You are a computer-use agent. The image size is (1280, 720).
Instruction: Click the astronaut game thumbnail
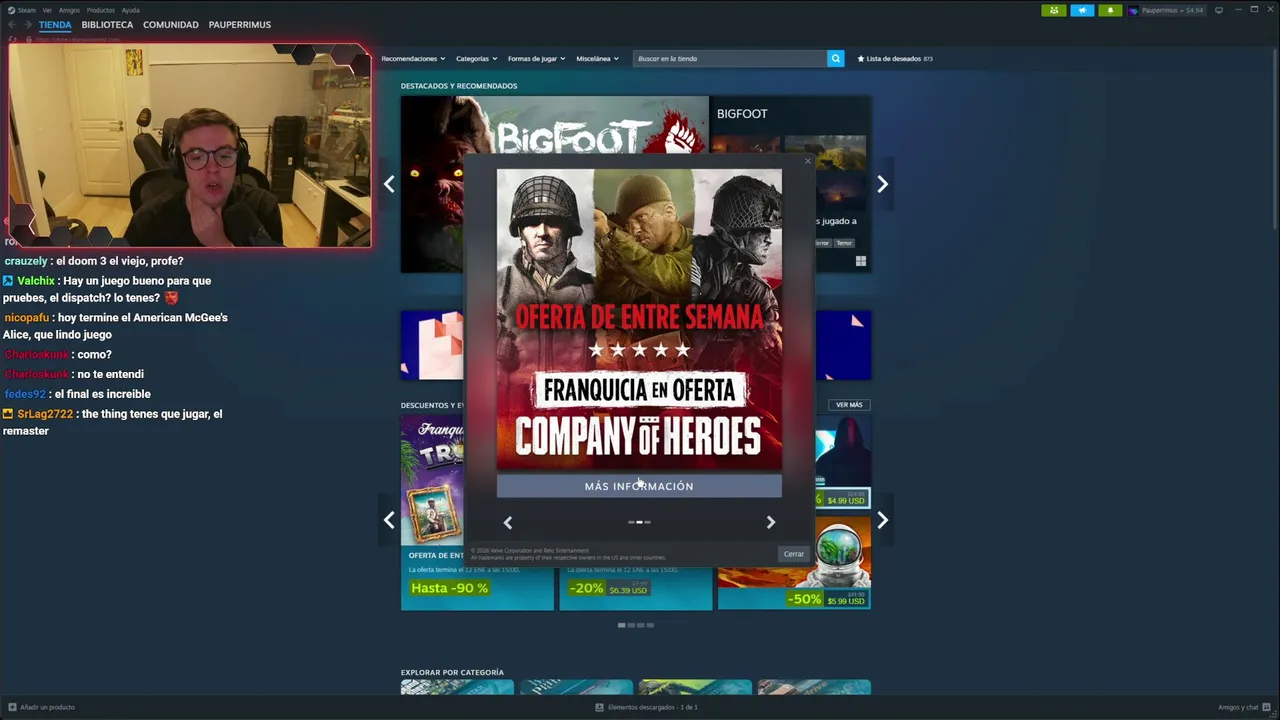pos(841,552)
